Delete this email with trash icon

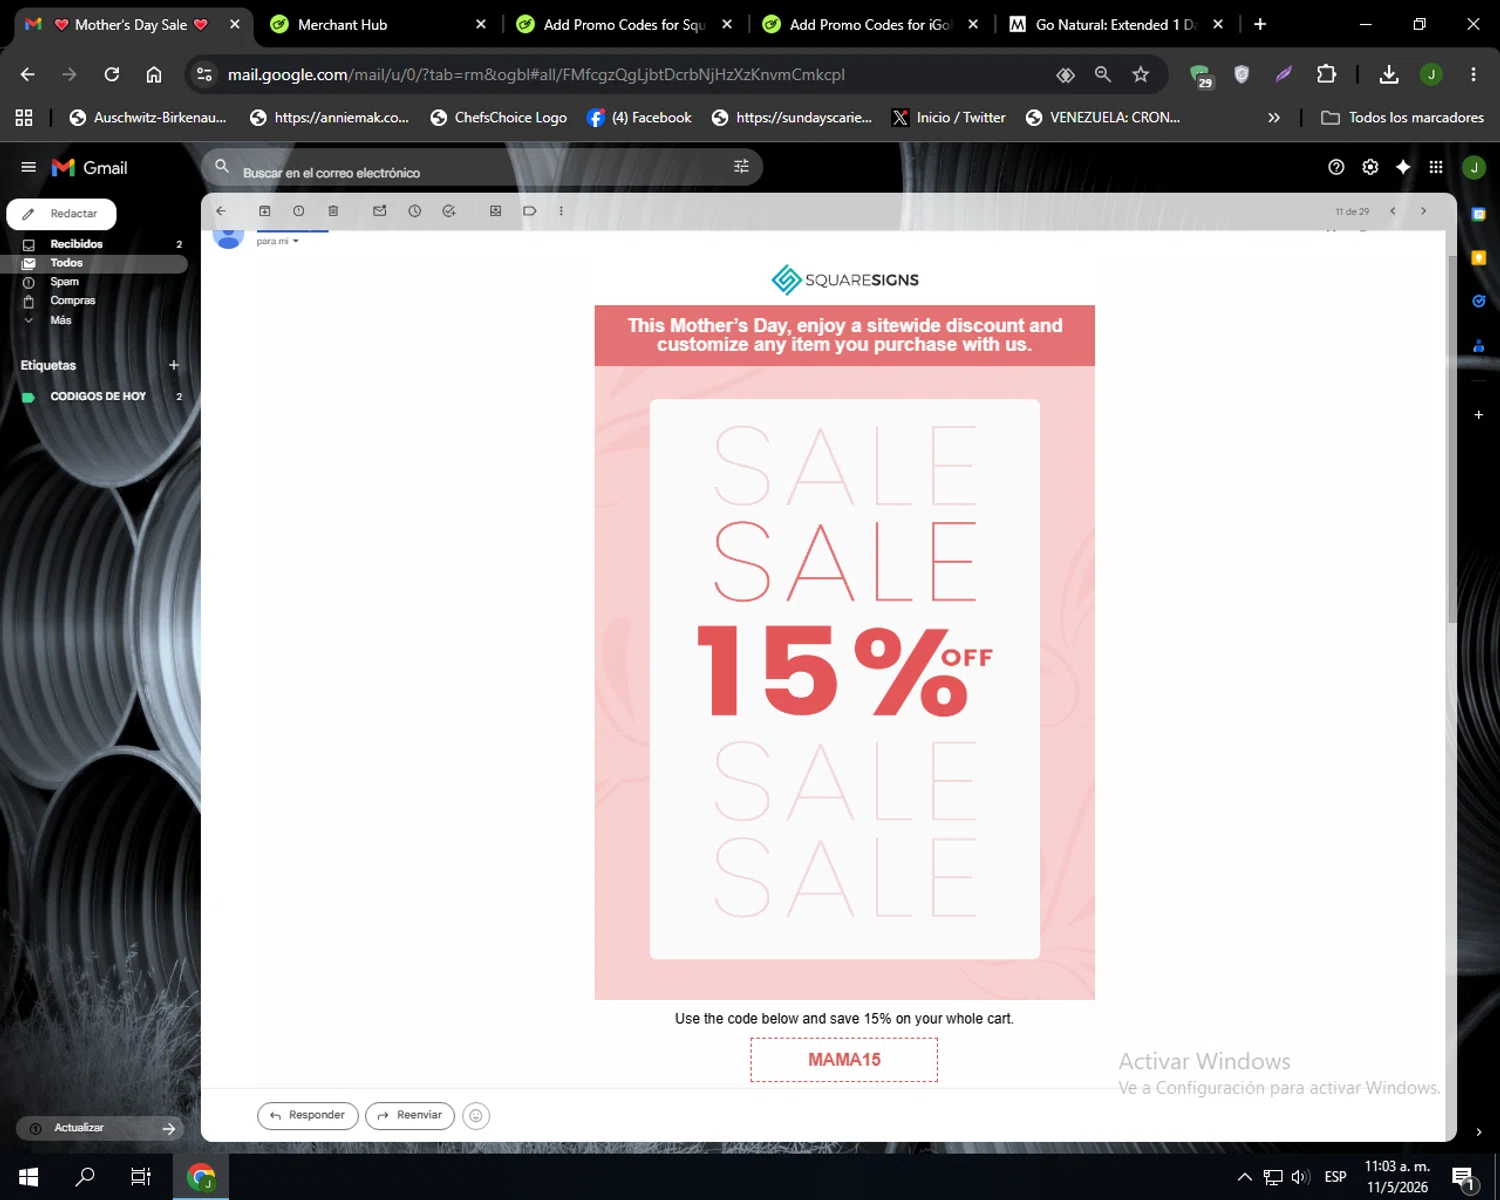click(333, 211)
